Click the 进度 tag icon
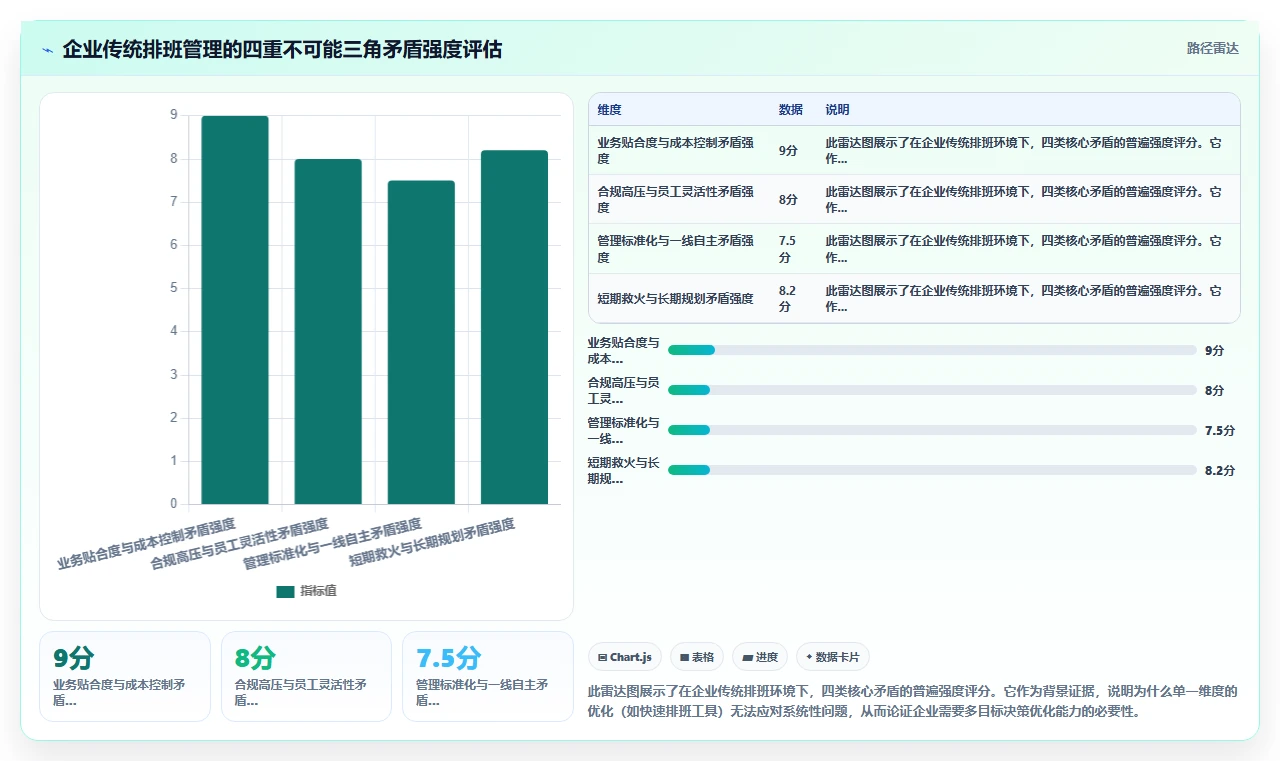This screenshot has width=1280, height=761. coord(747,657)
